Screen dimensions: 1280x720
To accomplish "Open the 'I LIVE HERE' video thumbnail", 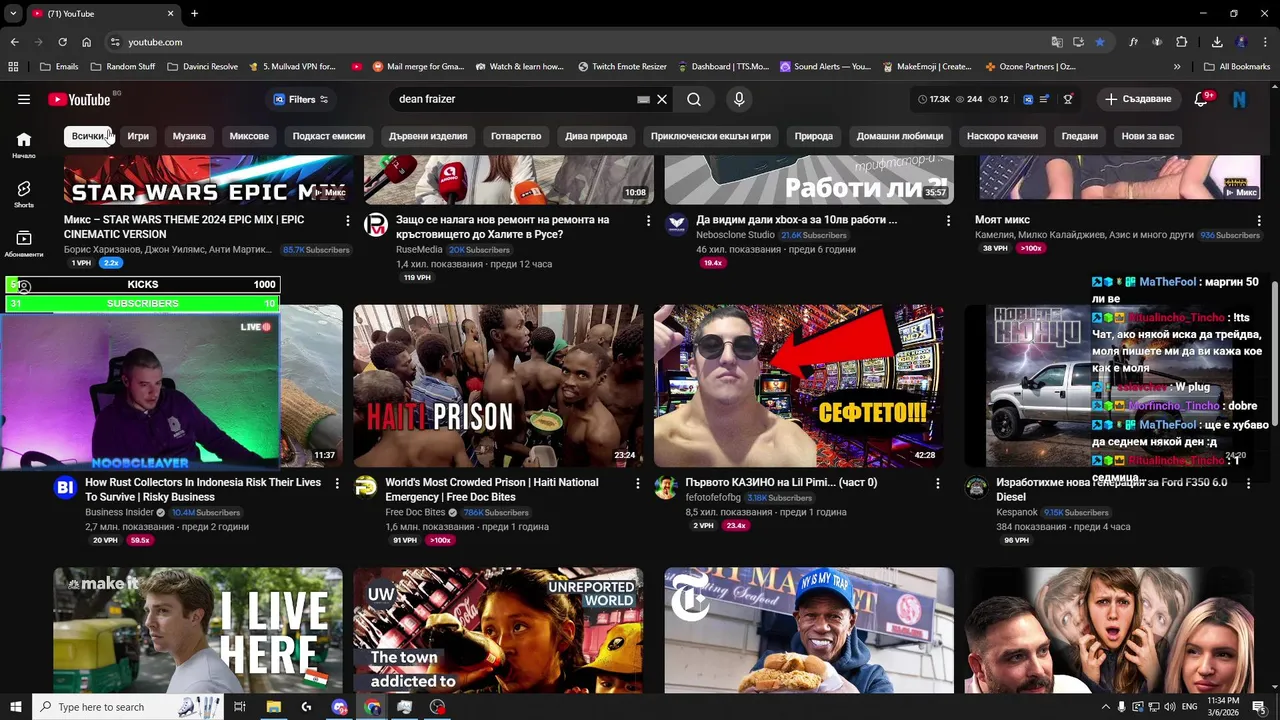I will coord(198,630).
